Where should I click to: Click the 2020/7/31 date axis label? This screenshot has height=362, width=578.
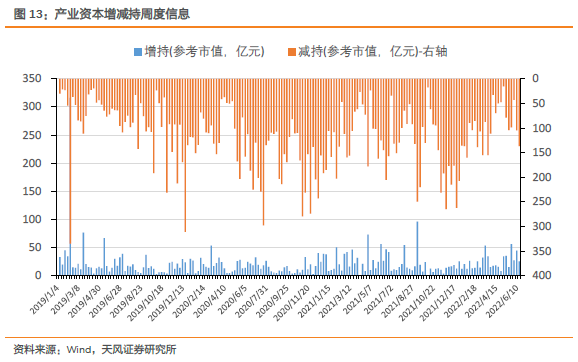tap(252, 300)
